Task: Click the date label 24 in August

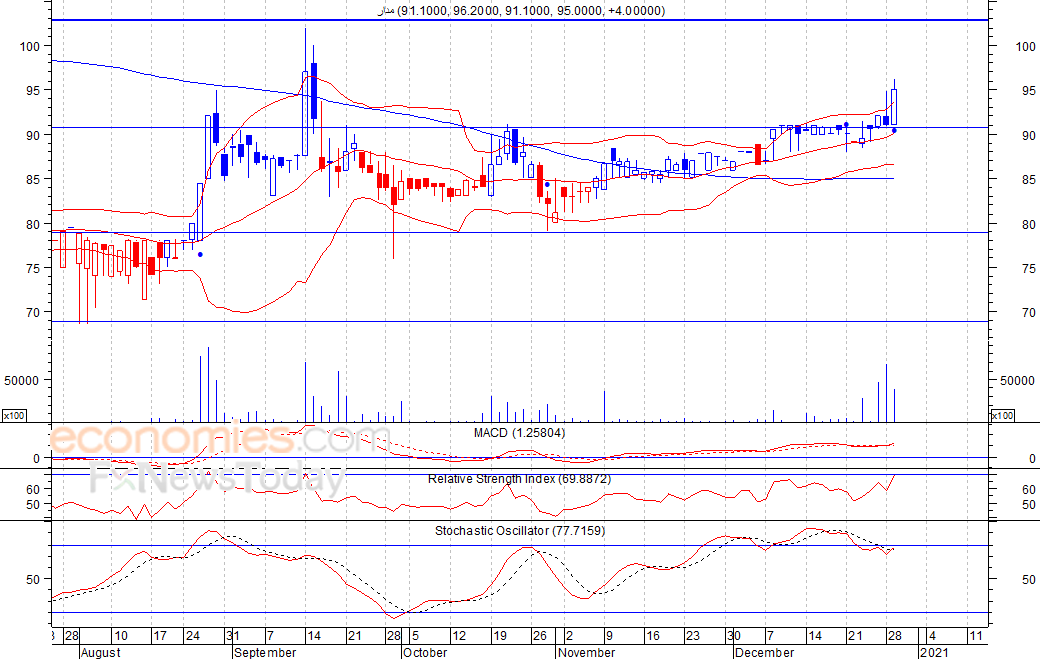Action: pyautogui.click(x=192, y=636)
